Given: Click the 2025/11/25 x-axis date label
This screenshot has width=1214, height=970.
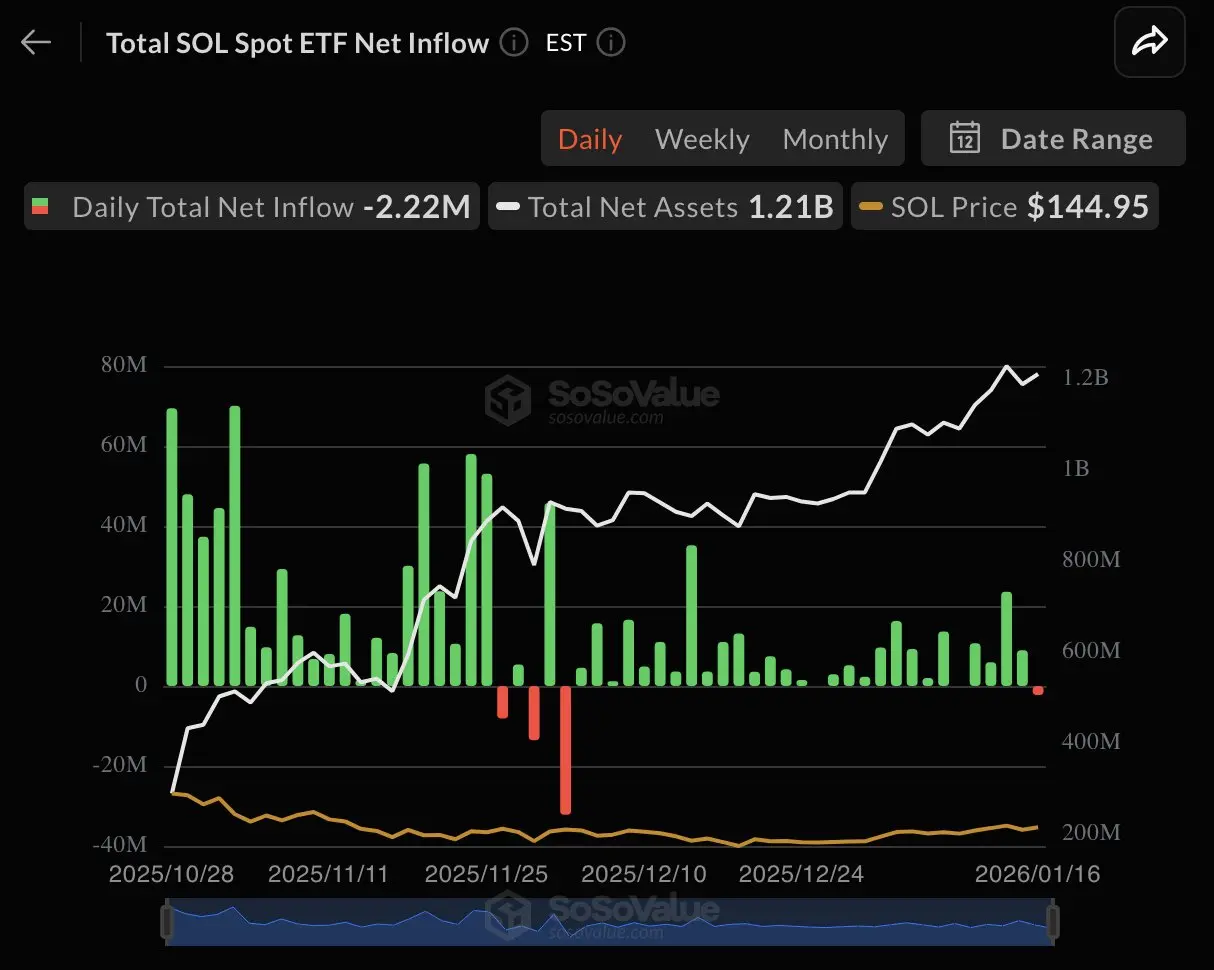Looking at the screenshot, I should (487, 874).
